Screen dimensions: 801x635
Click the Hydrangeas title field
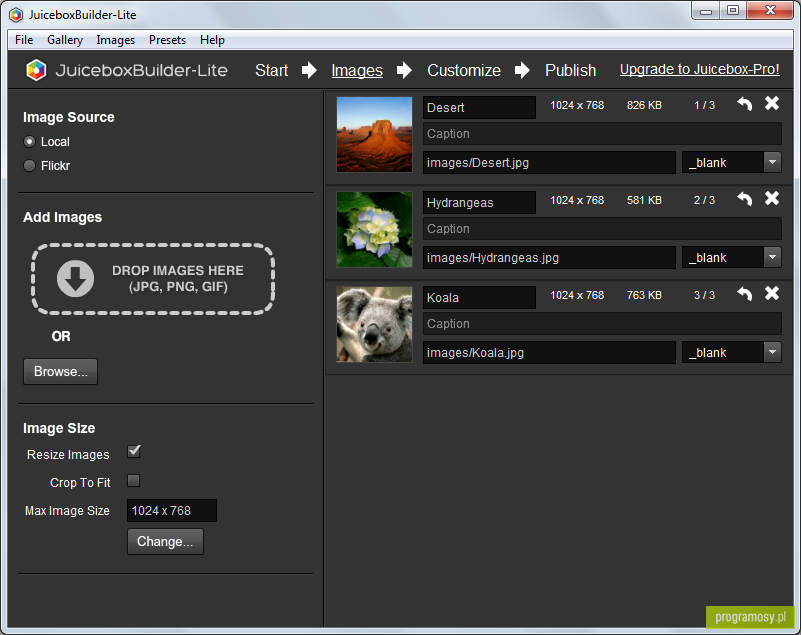click(x=479, y=203)
